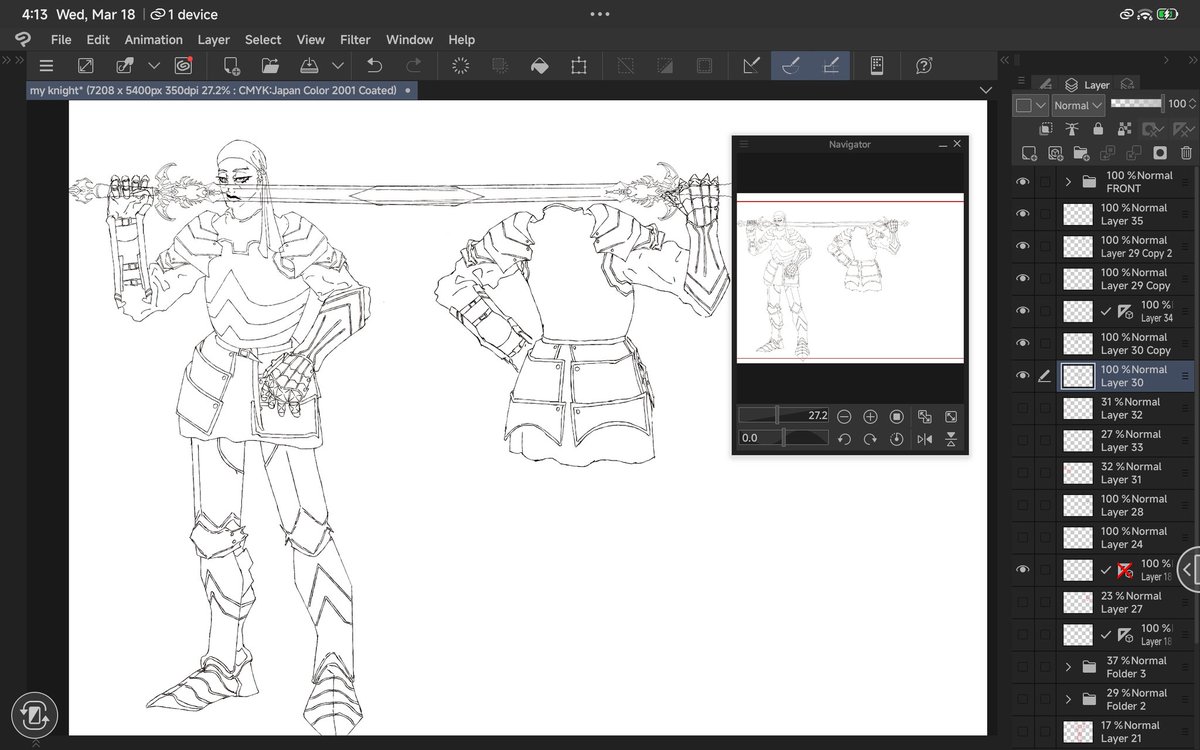
Task: Show Layer 32 by clicking its visibility box
Action: (x=1022, y=408)
